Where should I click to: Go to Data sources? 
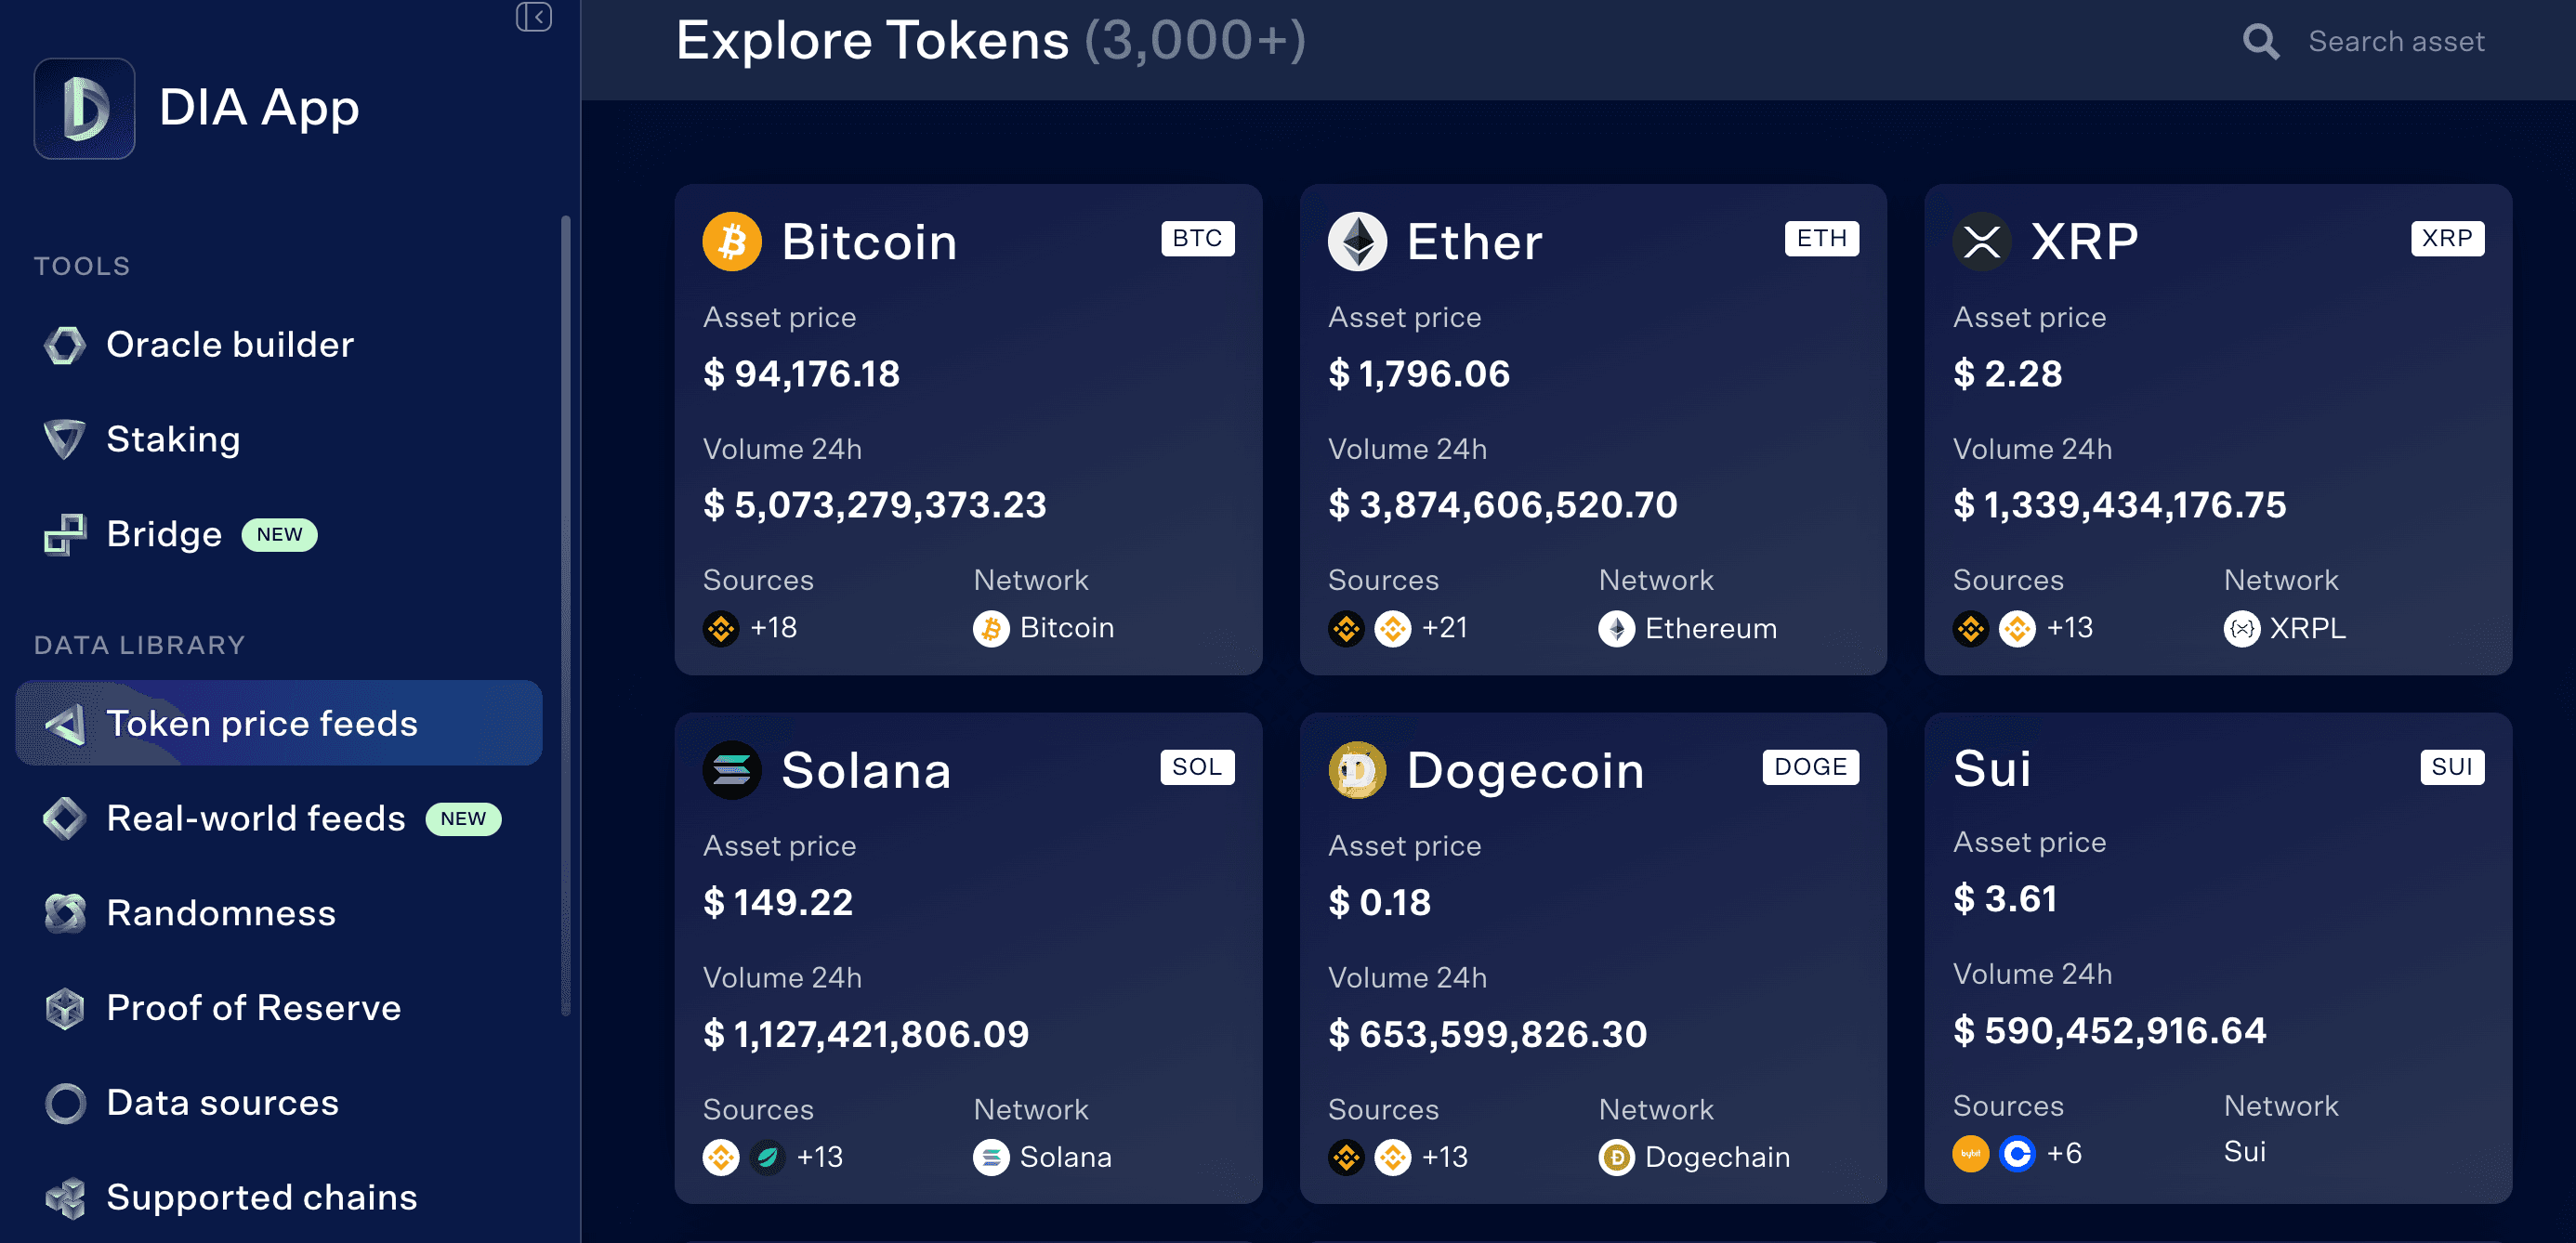(222, 1102)
